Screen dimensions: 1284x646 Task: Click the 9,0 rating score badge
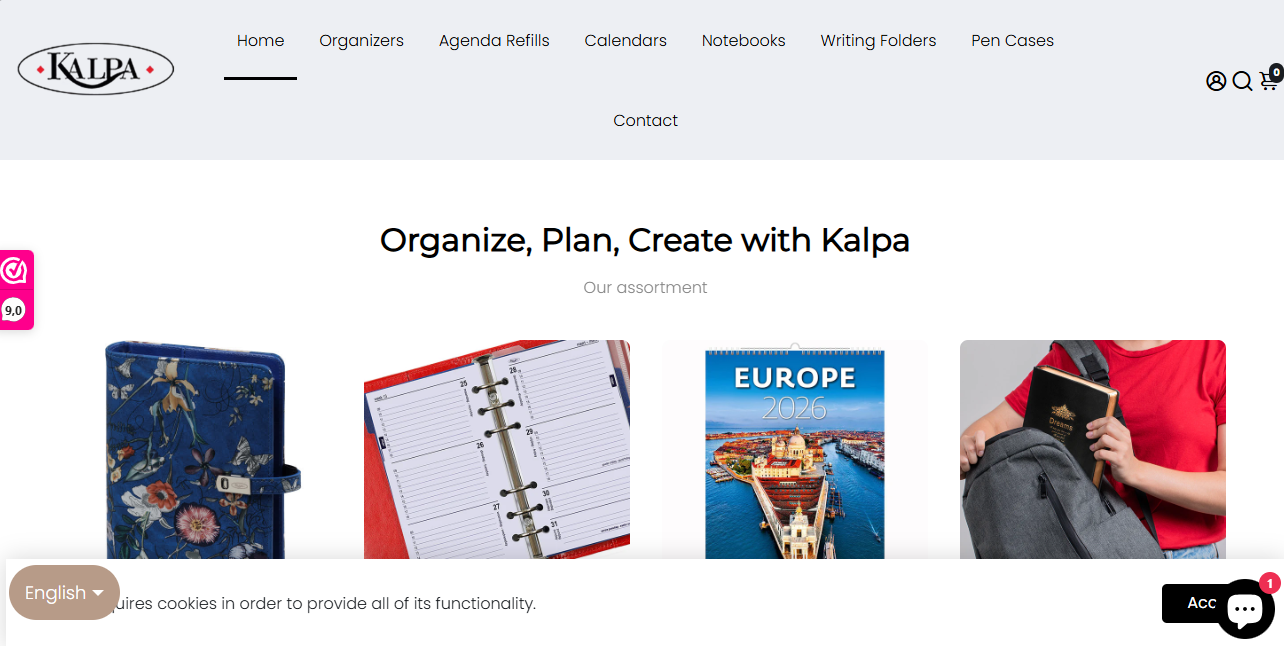pos(14,311)
